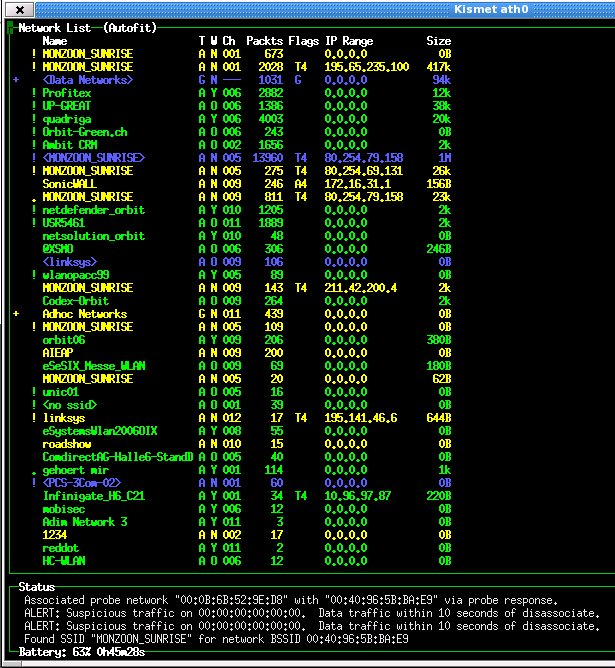The height and width of the screenshot is (668, 615).
Task: Click the Associated probe network message
Action: click(x=291, y=600)
